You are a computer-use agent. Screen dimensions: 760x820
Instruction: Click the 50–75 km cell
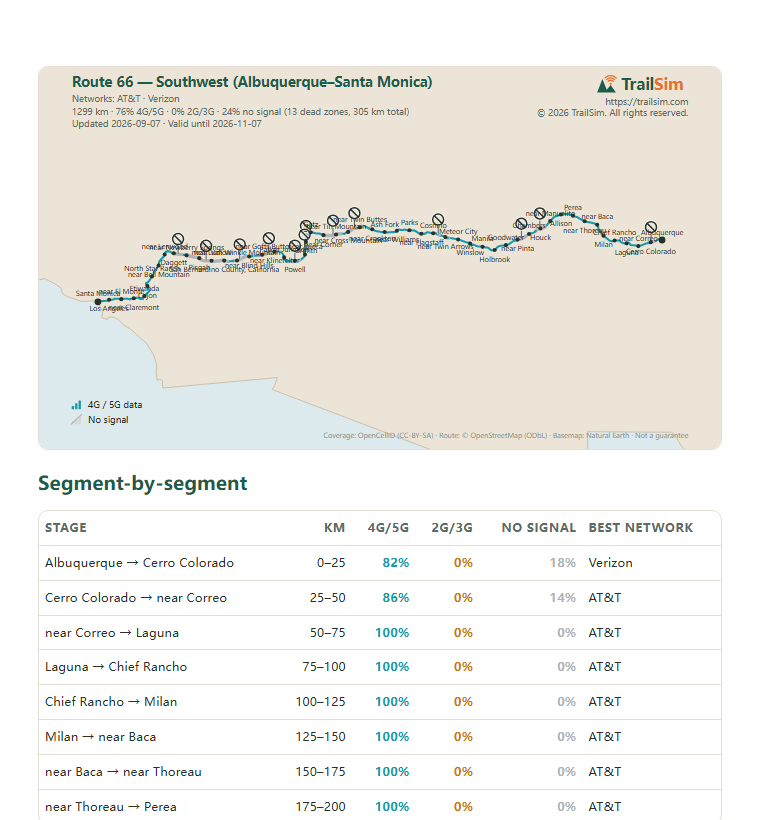coord(327,633)
